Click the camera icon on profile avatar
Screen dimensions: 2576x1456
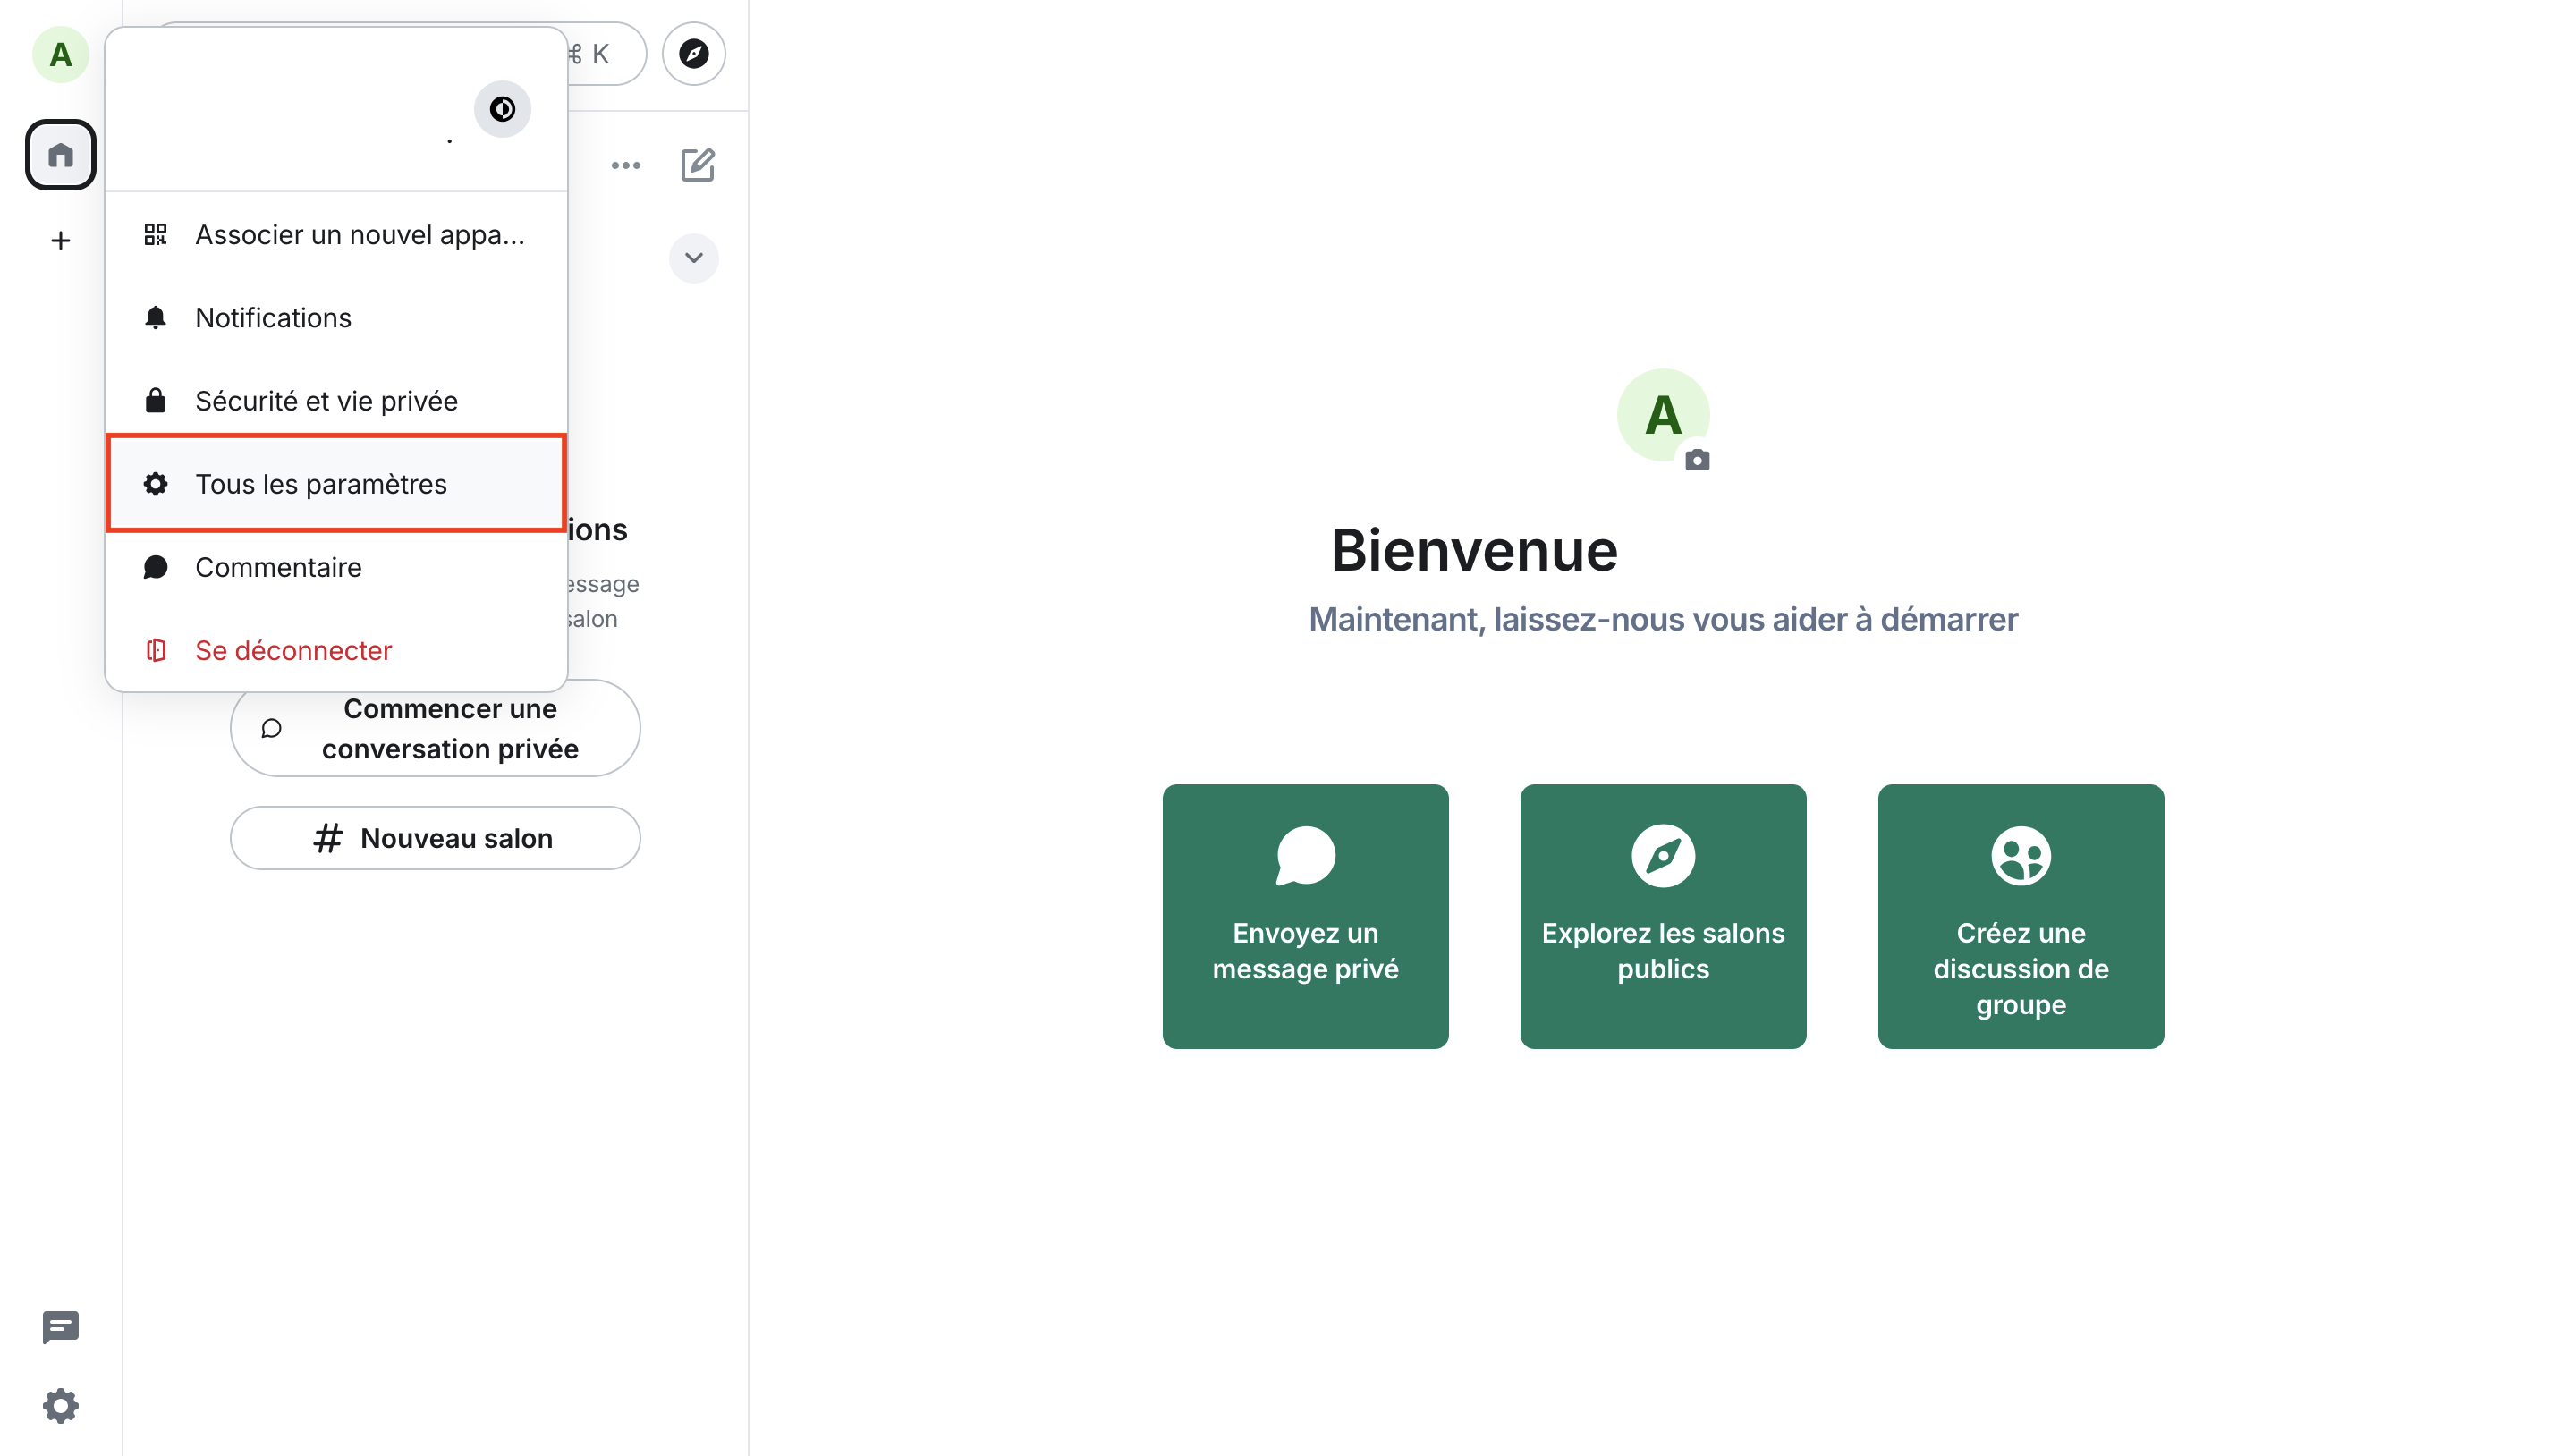1696,460
